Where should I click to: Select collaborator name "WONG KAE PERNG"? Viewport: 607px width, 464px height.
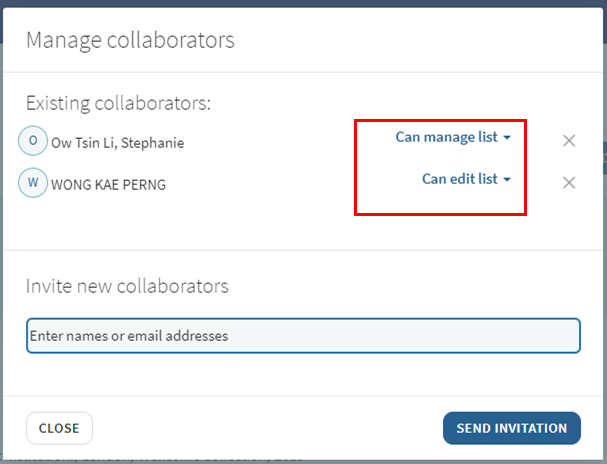109,185
